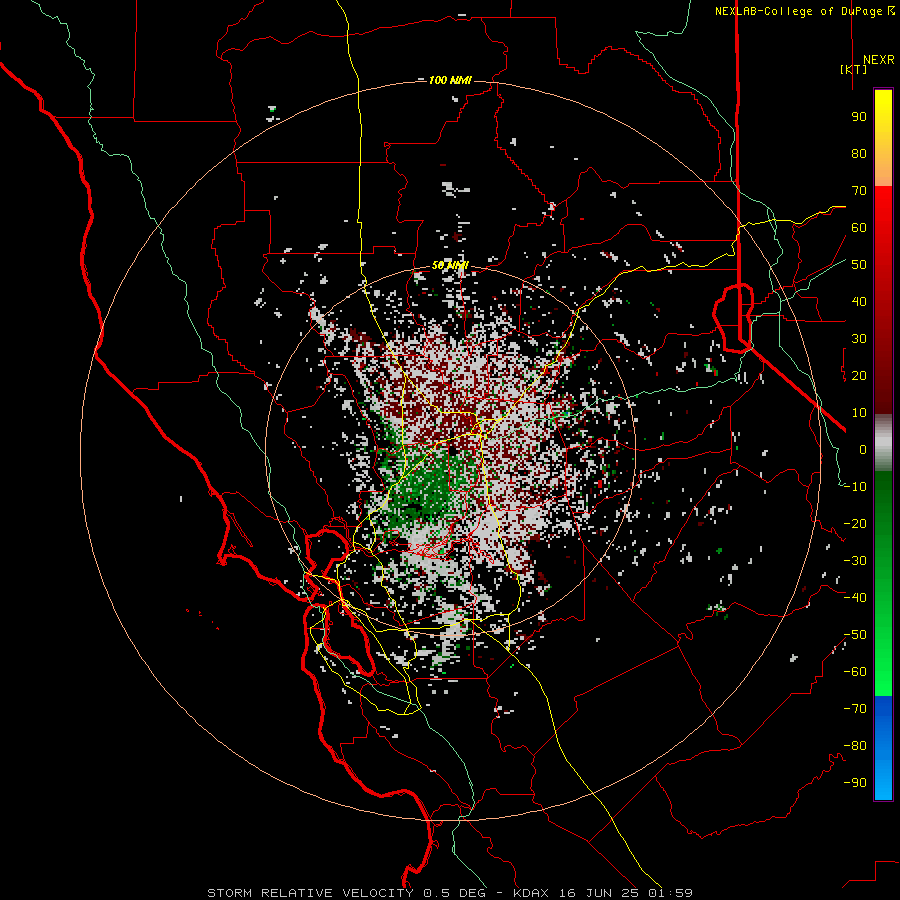Click the gray zero band of color bar

point(883,443)
